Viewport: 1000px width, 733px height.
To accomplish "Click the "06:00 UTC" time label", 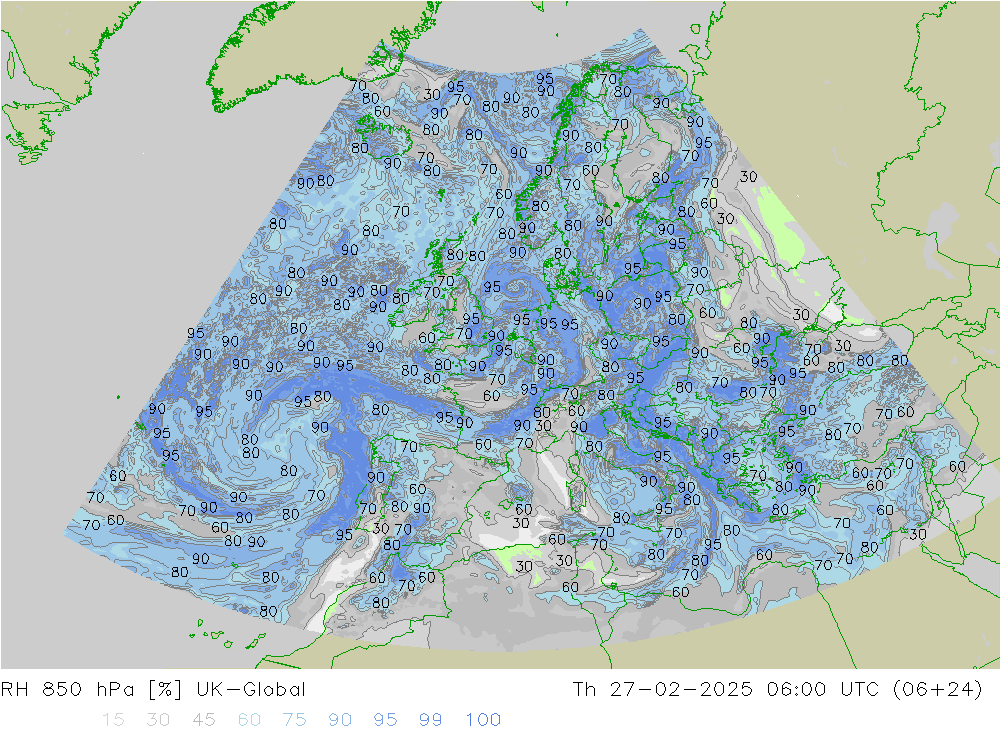I will (x=823, y=690).
